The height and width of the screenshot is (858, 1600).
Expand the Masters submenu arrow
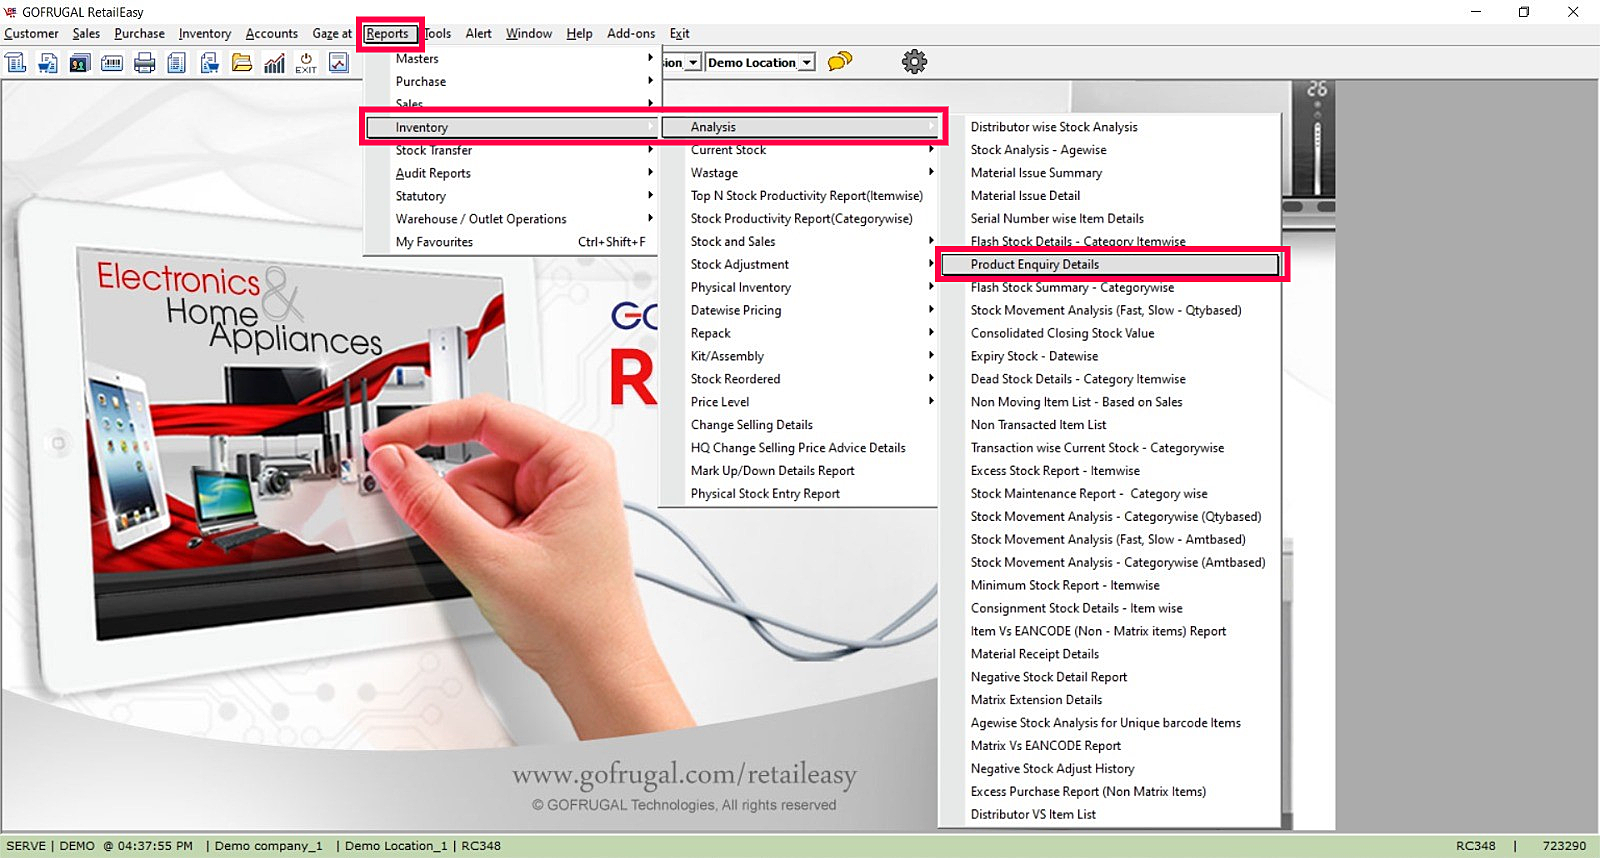[650, 58]
